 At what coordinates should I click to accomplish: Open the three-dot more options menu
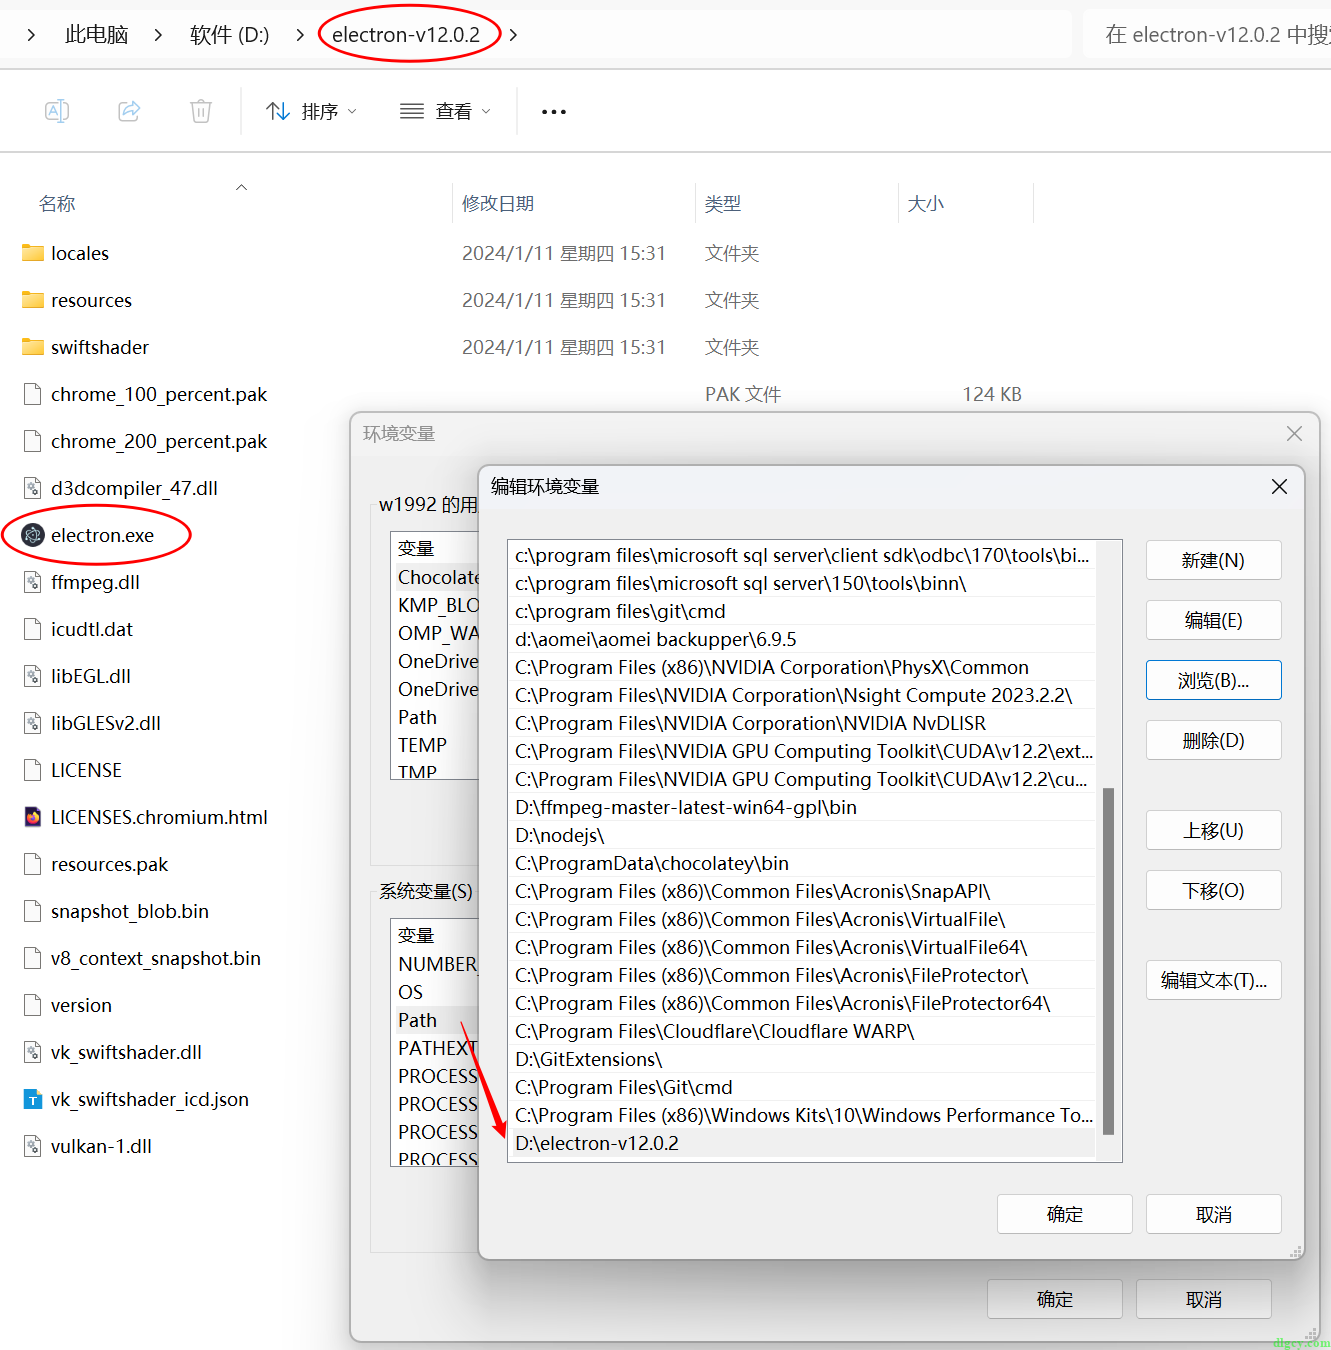pyautogui.click(x=554, y=112)
